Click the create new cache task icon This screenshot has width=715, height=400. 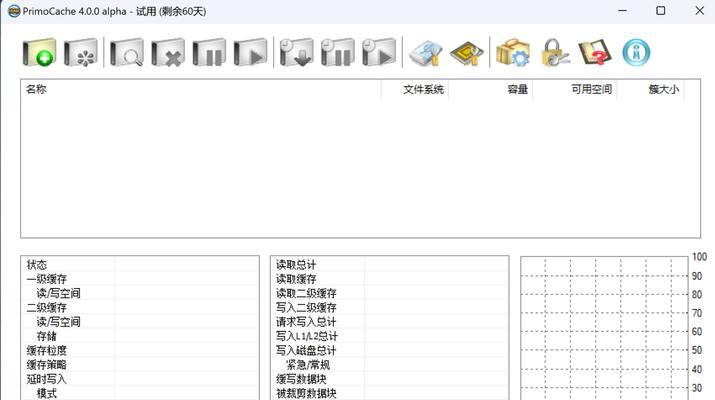[39, 52]
